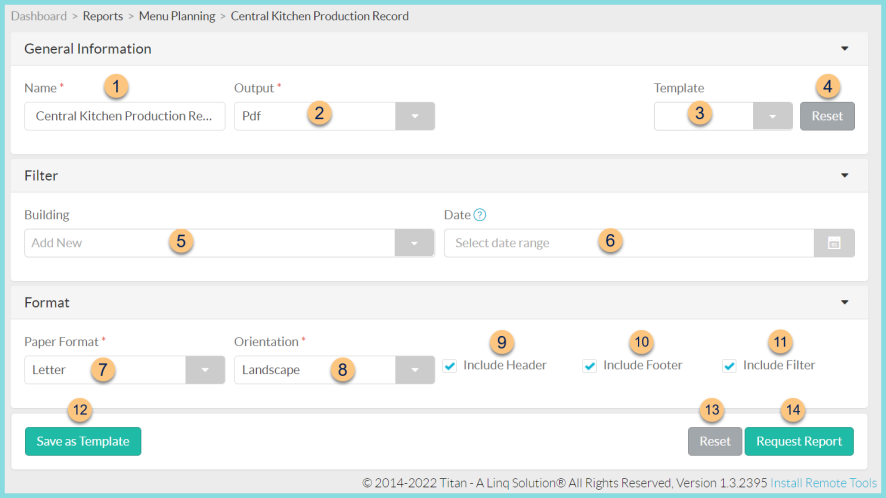886x498 pixels.
Task: Open the Output format dropdown
Action: coord(415,116)
